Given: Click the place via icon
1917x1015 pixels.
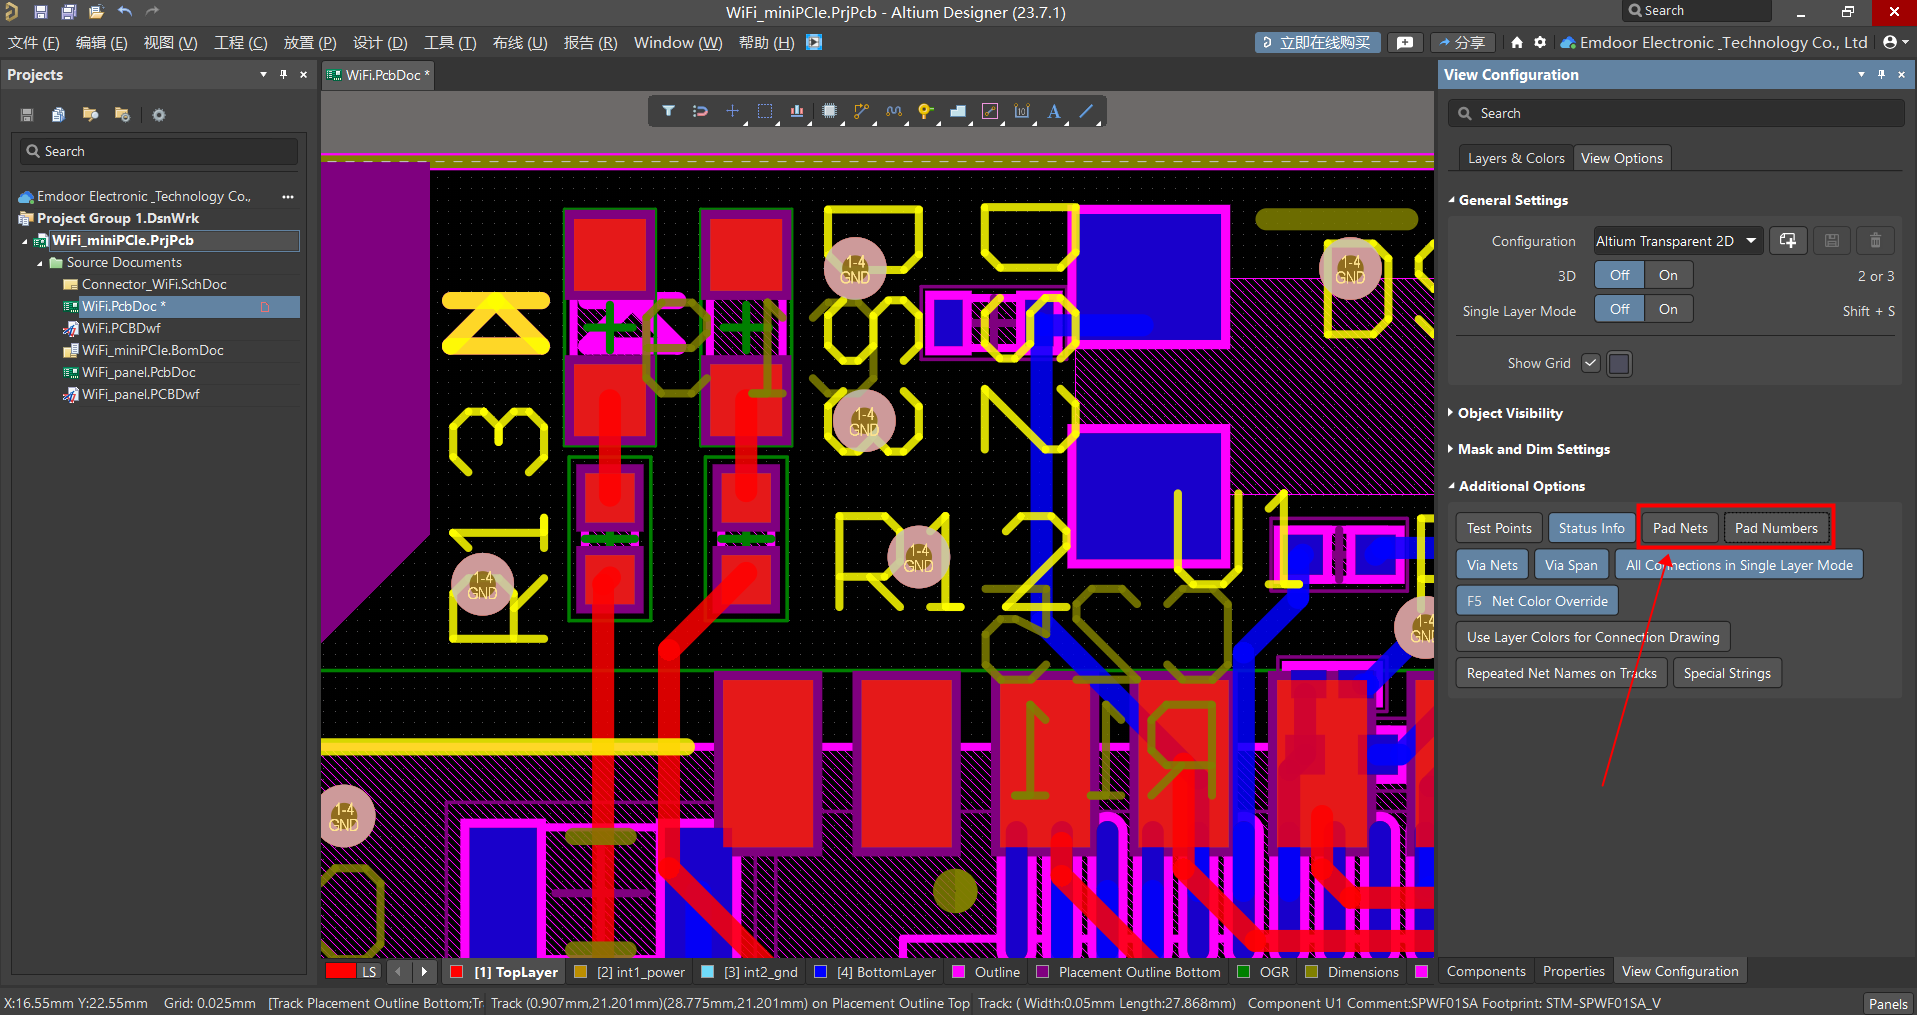Looking at the screenshot, I should pyautogui.click(x=925, y=111).
